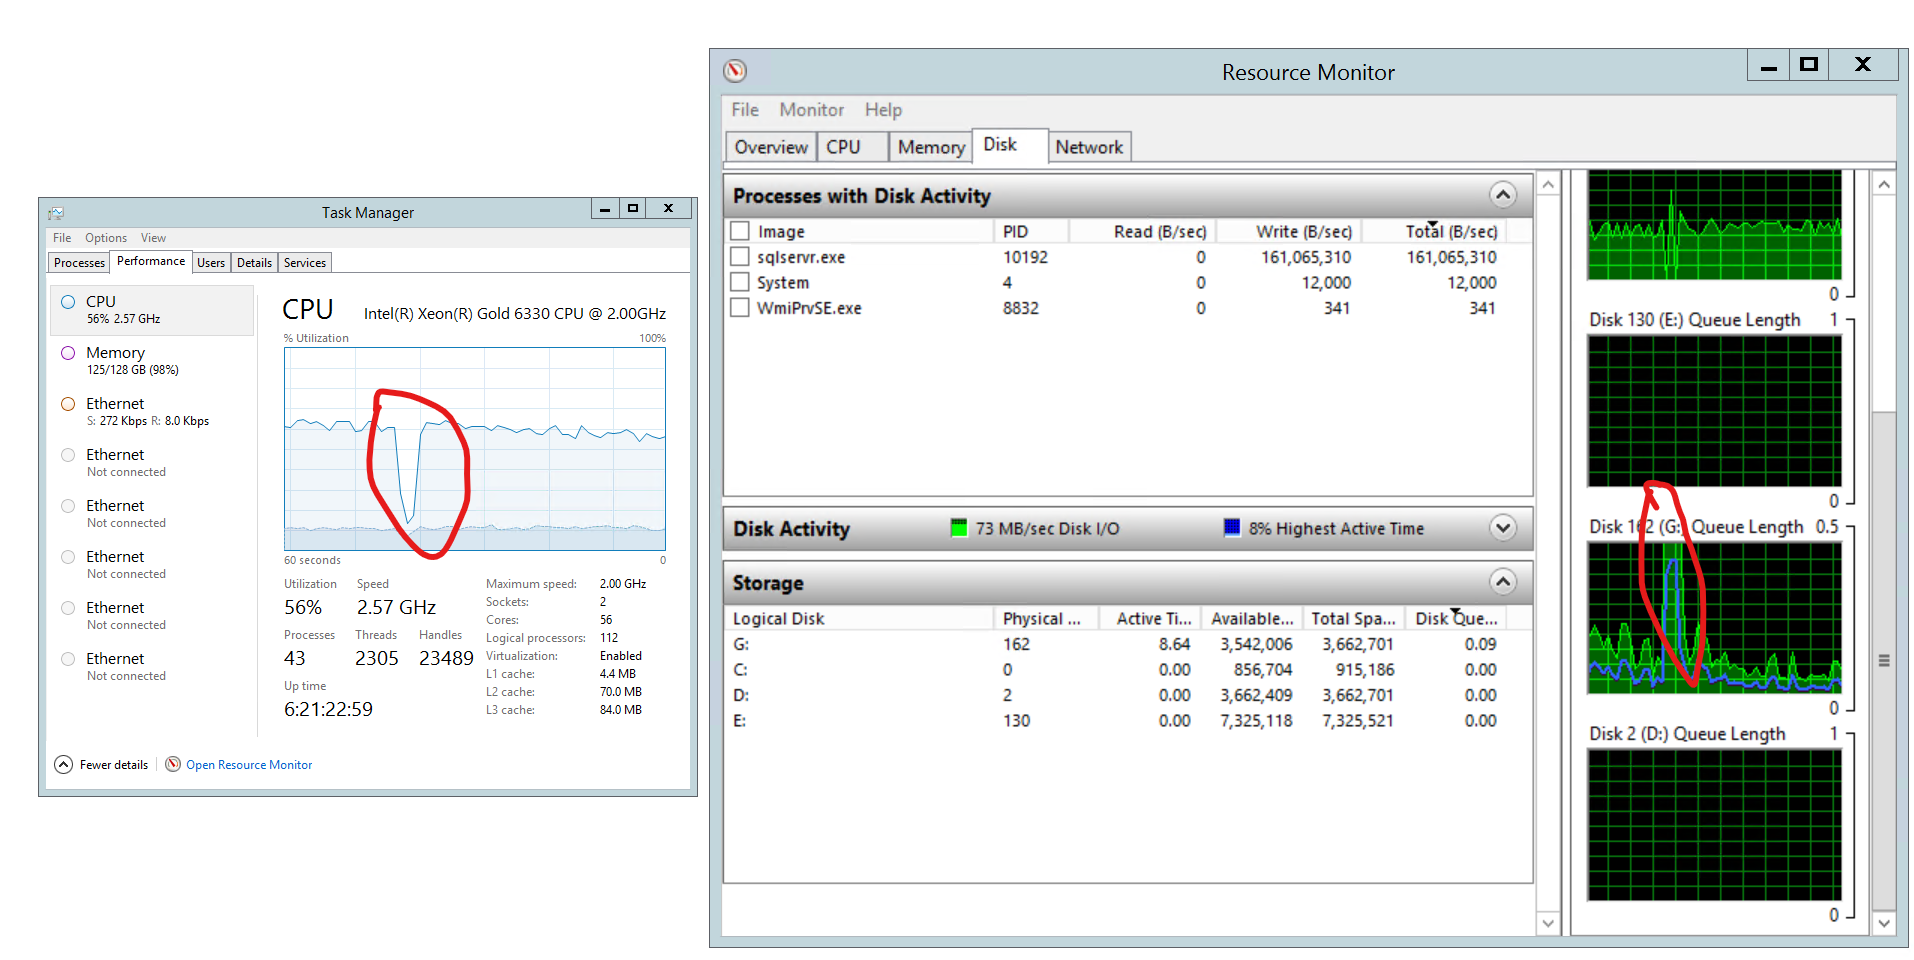
Task: Sort by Write (B/sec) column
Action: click(1289, 232)
